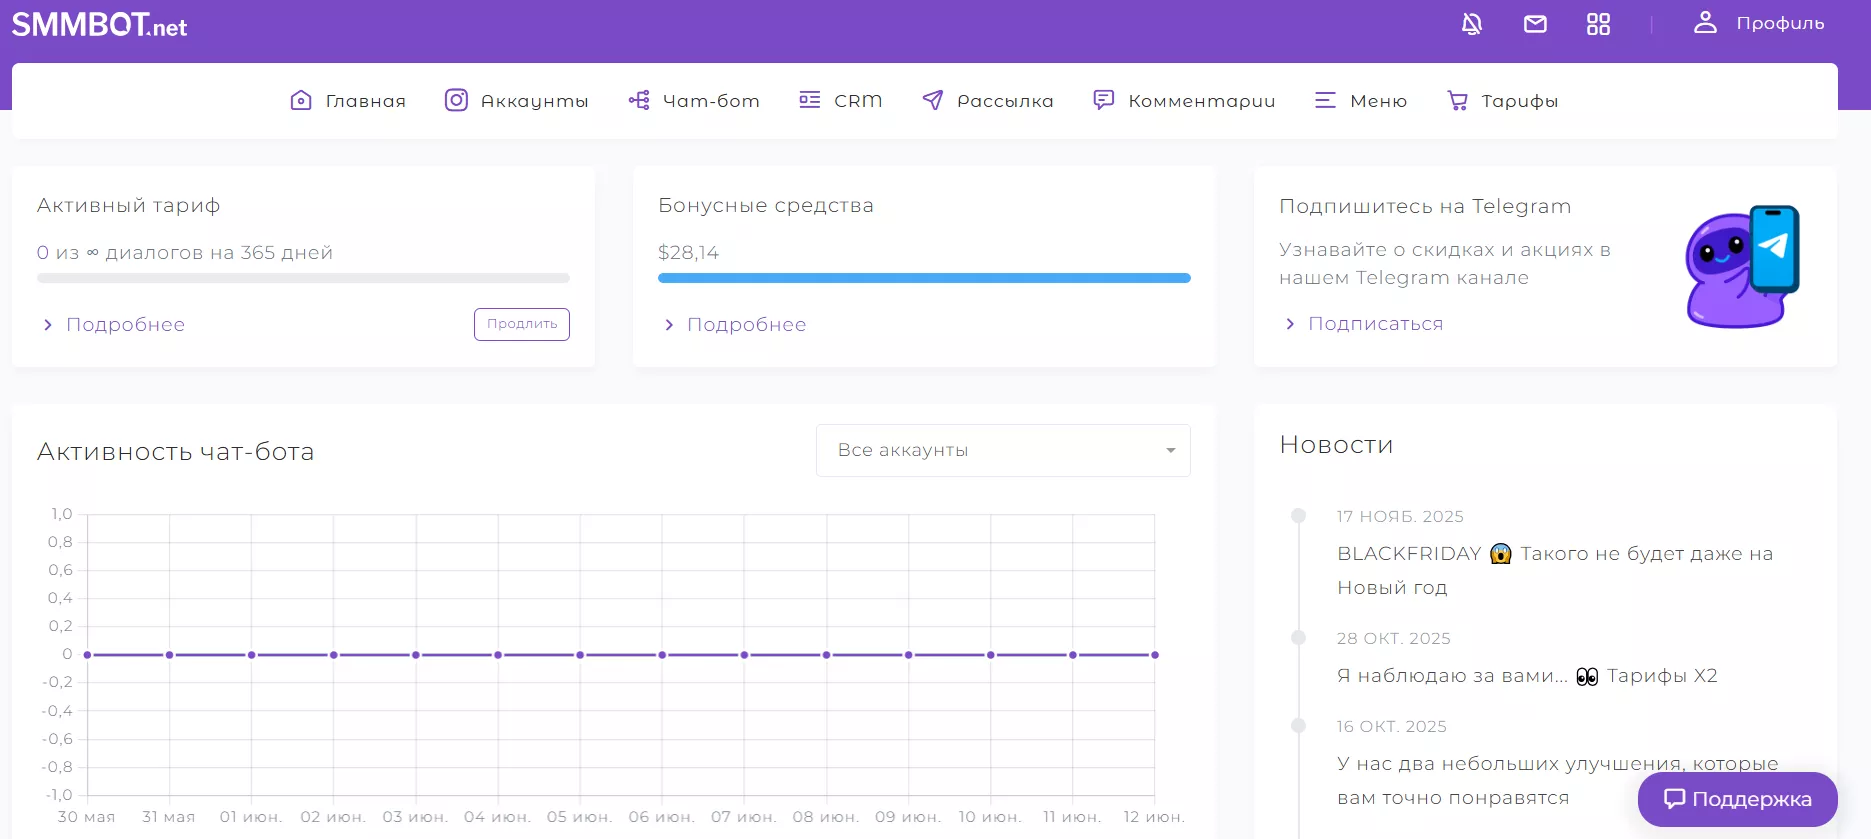Image resolution: width=1871 pixels, height=839 pixels.
Task: Click the Тарифы shopping cart icon
Action: click(x=1458, y=100)
